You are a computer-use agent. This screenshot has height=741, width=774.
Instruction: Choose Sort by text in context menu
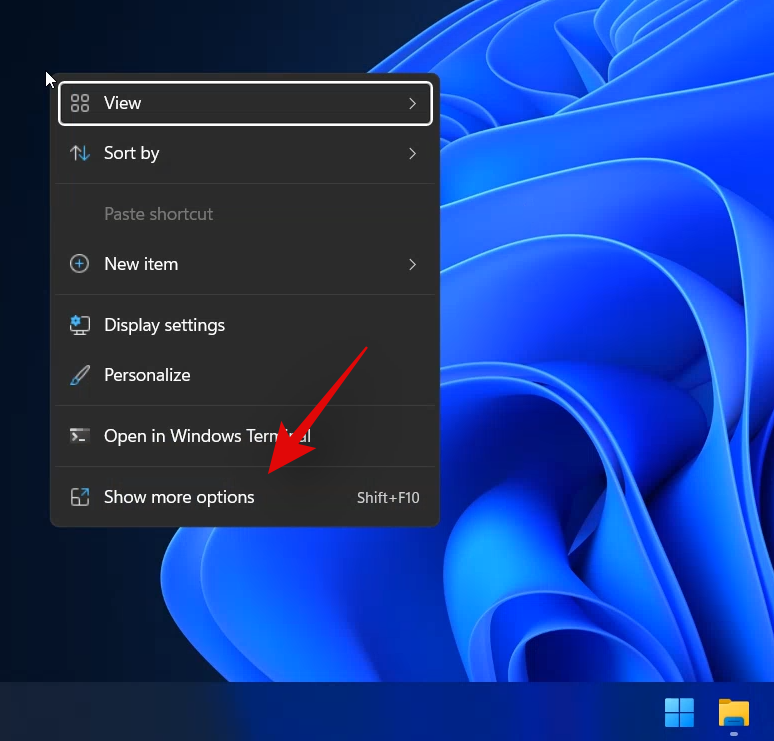pos(132,153)
